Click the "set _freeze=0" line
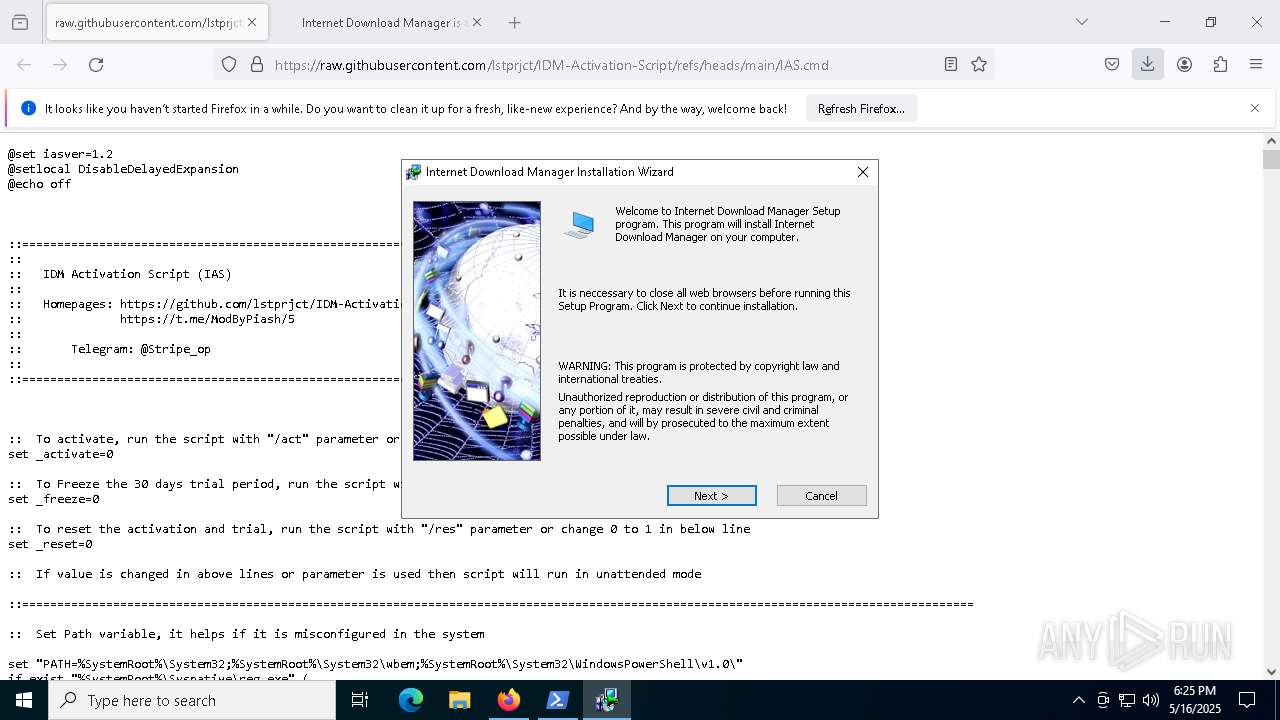This screenshot has height=720, width=1280. (x=54, y=499)
